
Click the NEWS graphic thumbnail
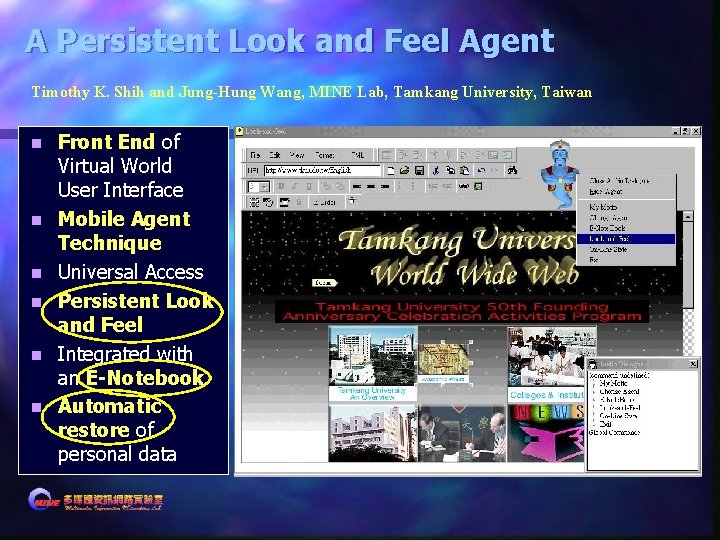[x=546, y=433]
